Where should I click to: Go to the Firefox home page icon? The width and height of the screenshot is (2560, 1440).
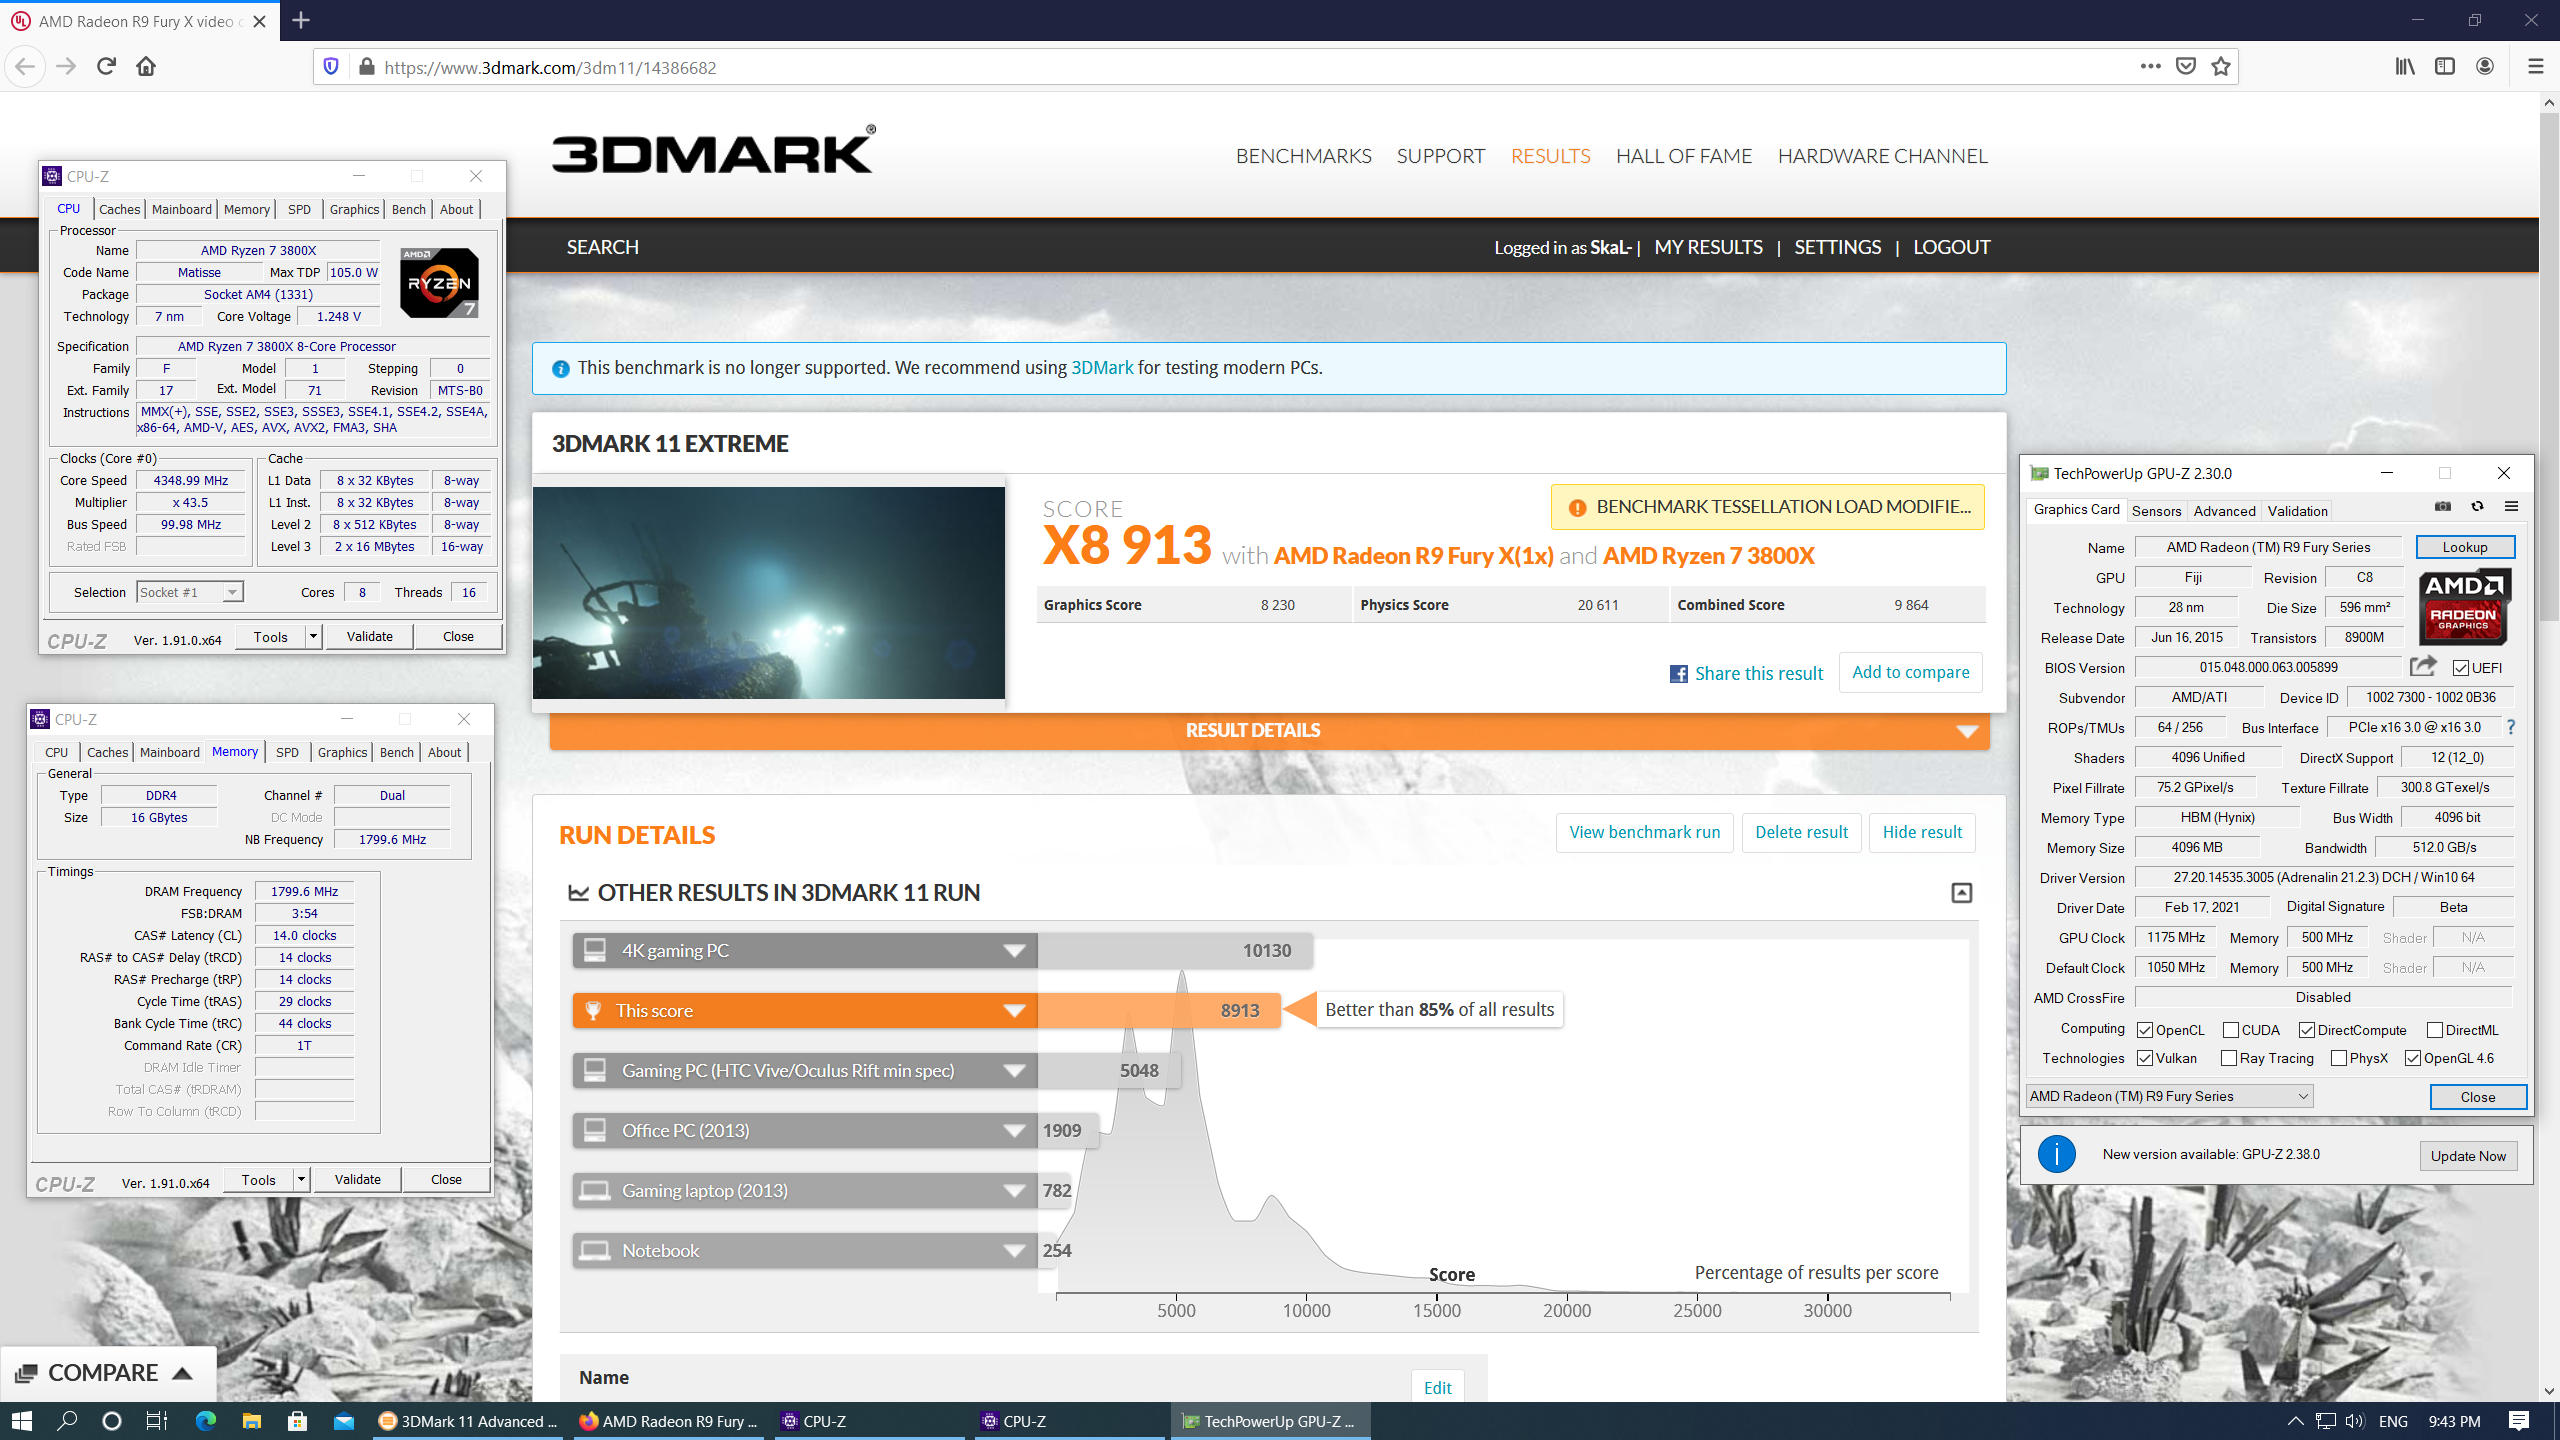[x=146, y=67]
